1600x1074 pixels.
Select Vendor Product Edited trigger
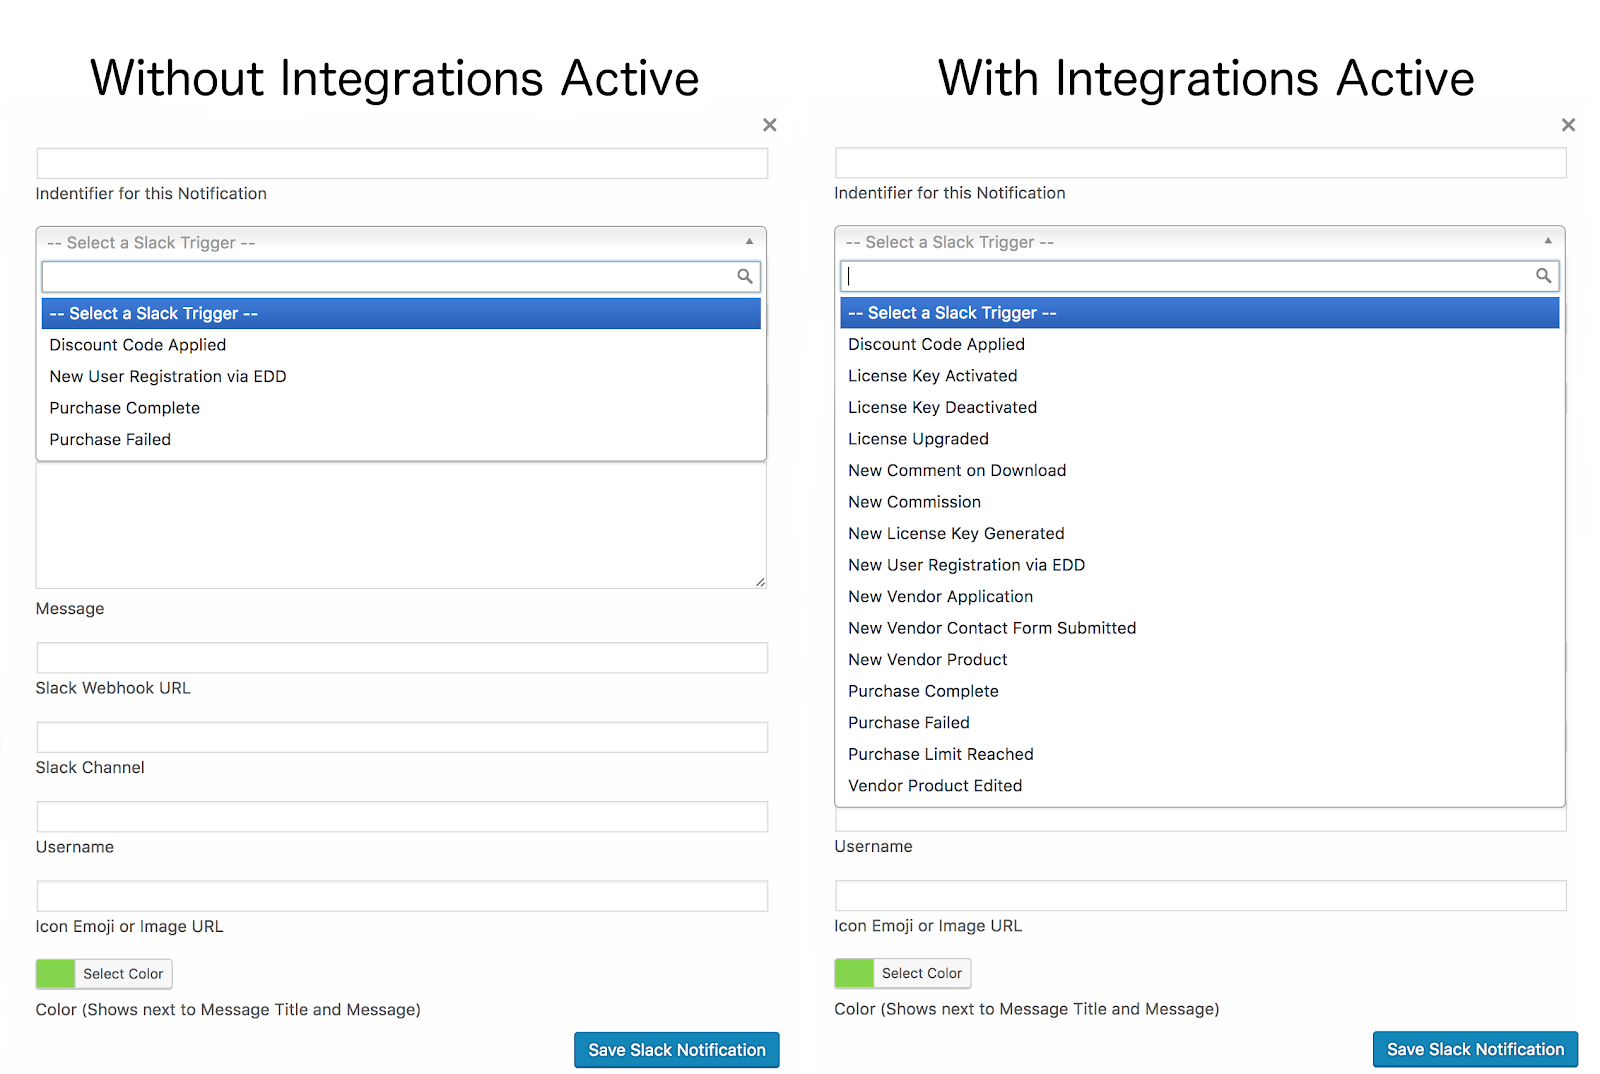click(x=934, y=786)
